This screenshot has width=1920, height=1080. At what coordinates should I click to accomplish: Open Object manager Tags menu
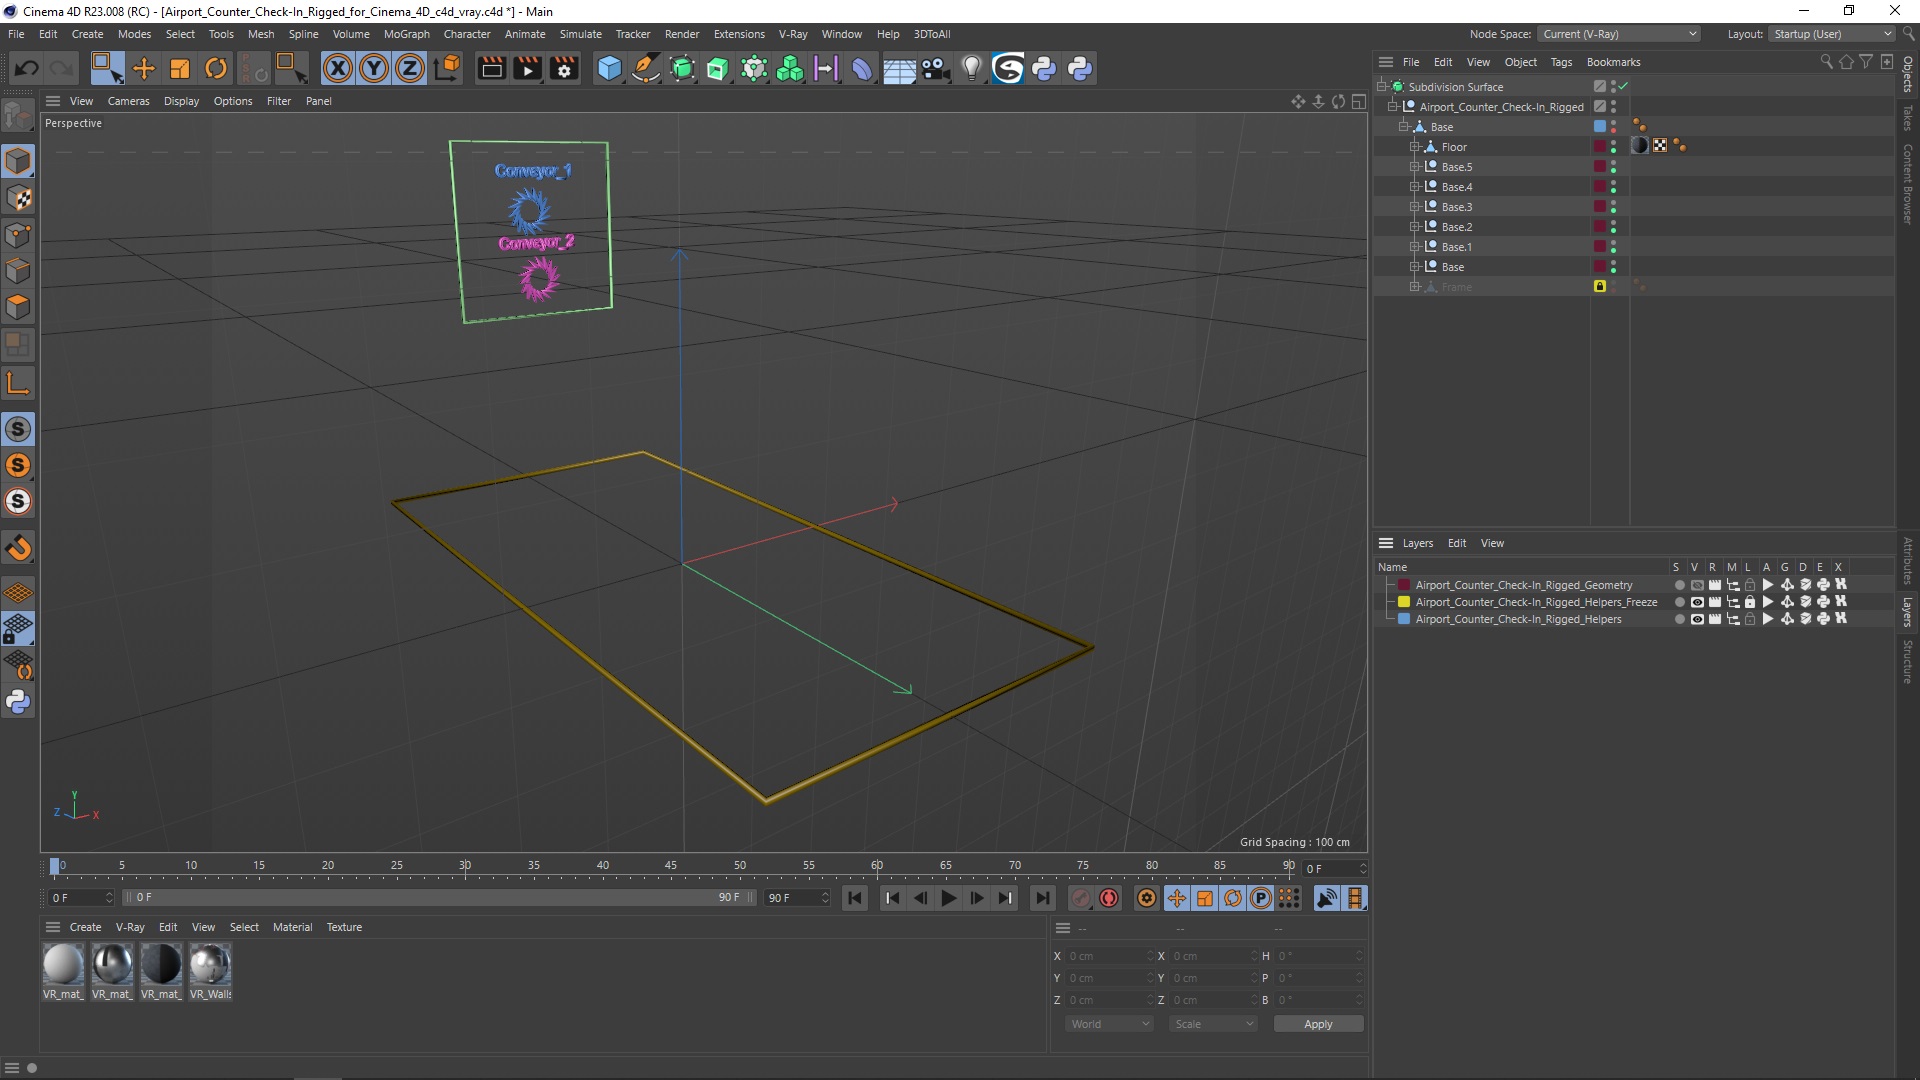(1561, 62)
